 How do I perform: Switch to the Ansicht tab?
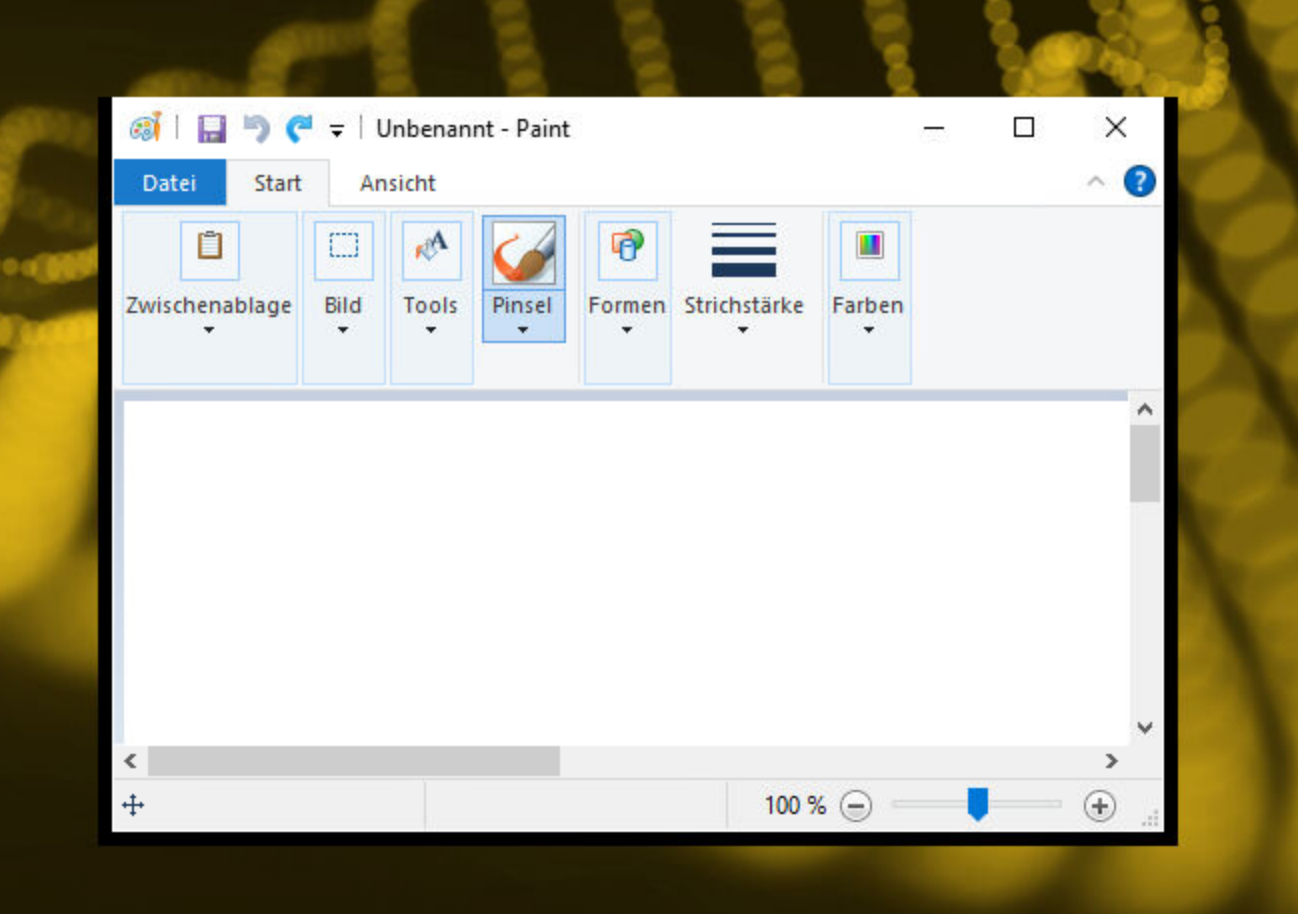tap(397, 183)
